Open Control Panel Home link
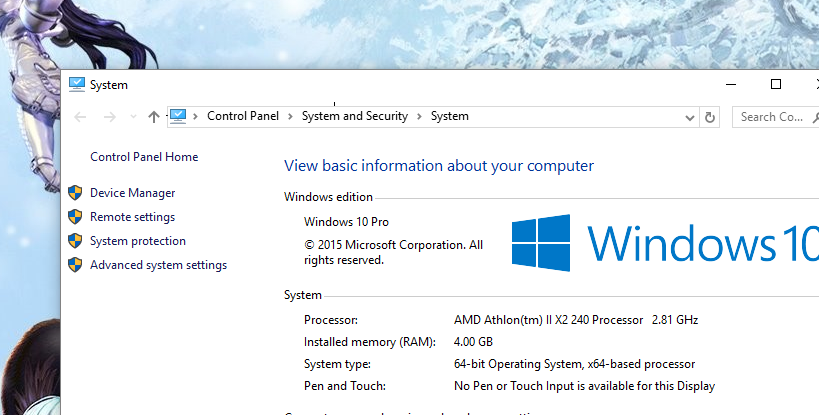819x415 pixels. (x=144, y=157)
